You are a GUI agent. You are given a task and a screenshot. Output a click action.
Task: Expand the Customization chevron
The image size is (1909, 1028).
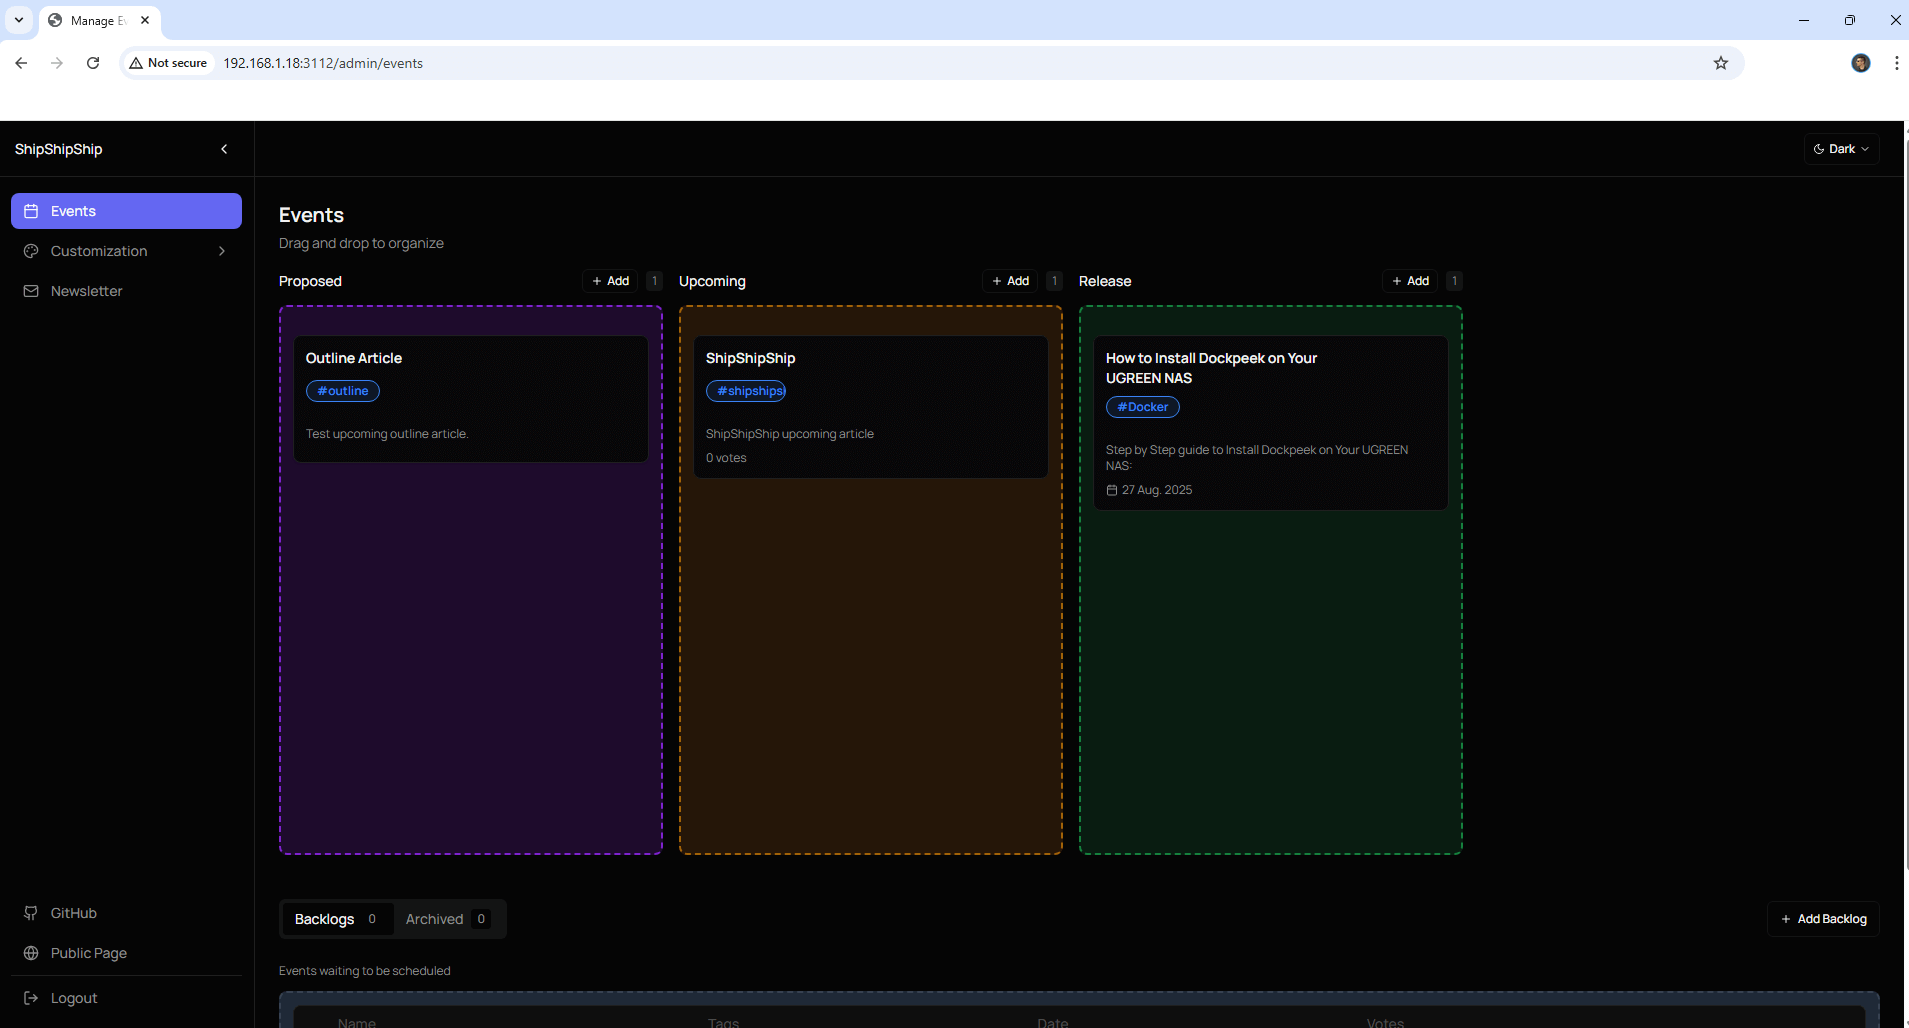click(x=222, y=251)
